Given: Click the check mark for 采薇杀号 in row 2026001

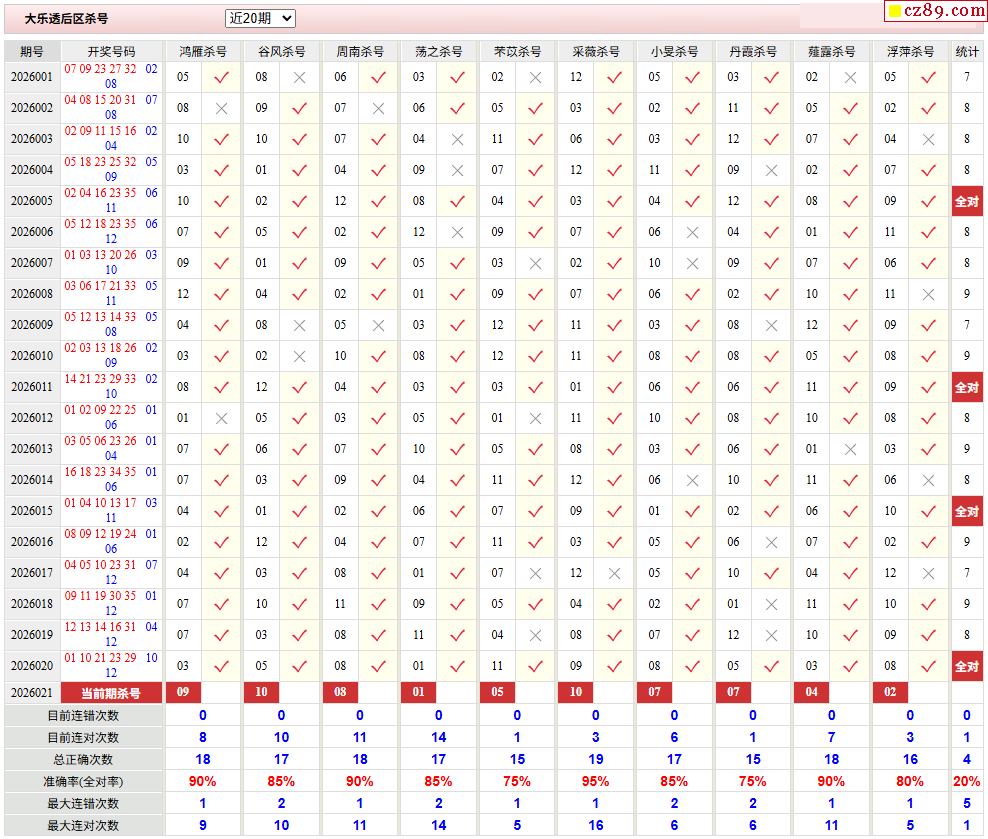Looking at the screenshot, I should [x=614, y=77].
